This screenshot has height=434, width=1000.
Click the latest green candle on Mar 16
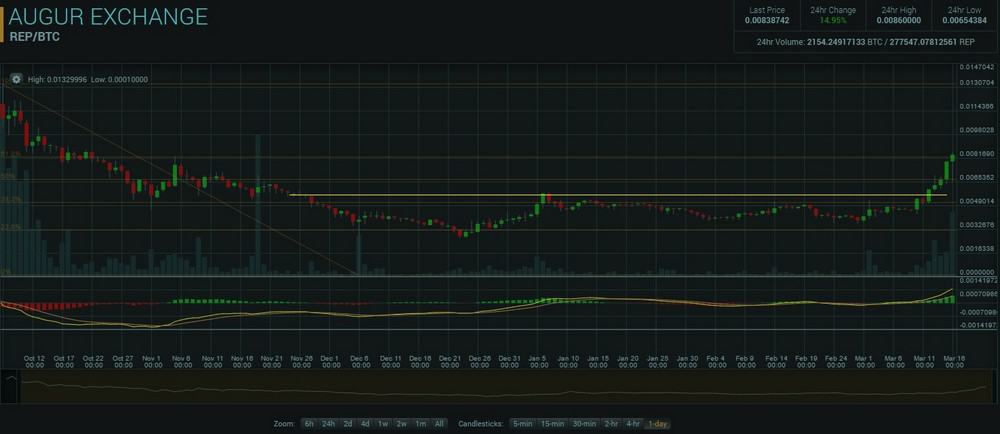953,157
